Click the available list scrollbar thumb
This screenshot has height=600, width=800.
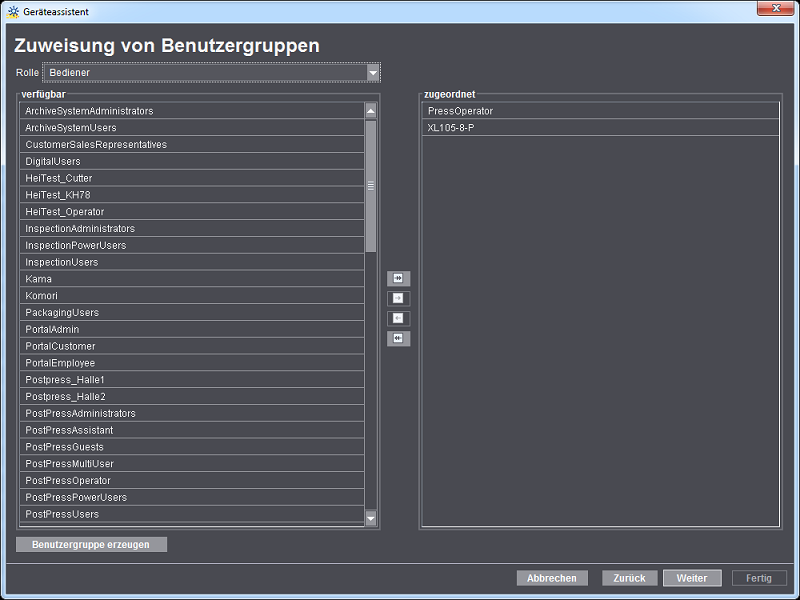point(371,185)
